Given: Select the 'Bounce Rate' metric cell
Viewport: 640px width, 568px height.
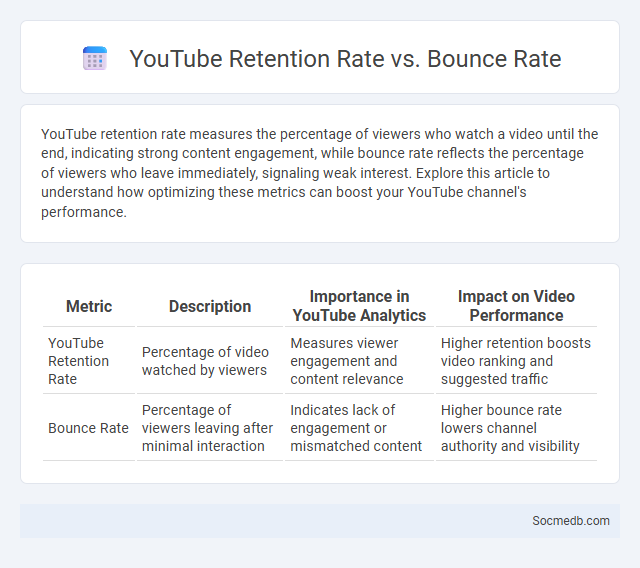Looking at the screenshot, I should (89, 428).
